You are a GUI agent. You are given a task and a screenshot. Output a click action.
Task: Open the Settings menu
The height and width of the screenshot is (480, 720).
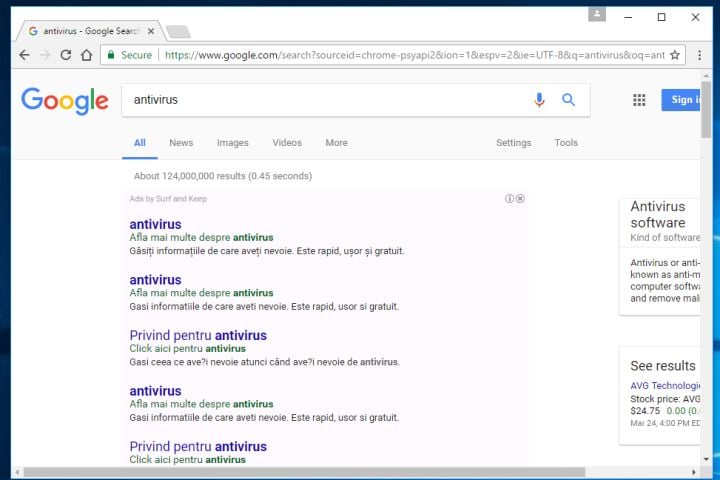513,143
